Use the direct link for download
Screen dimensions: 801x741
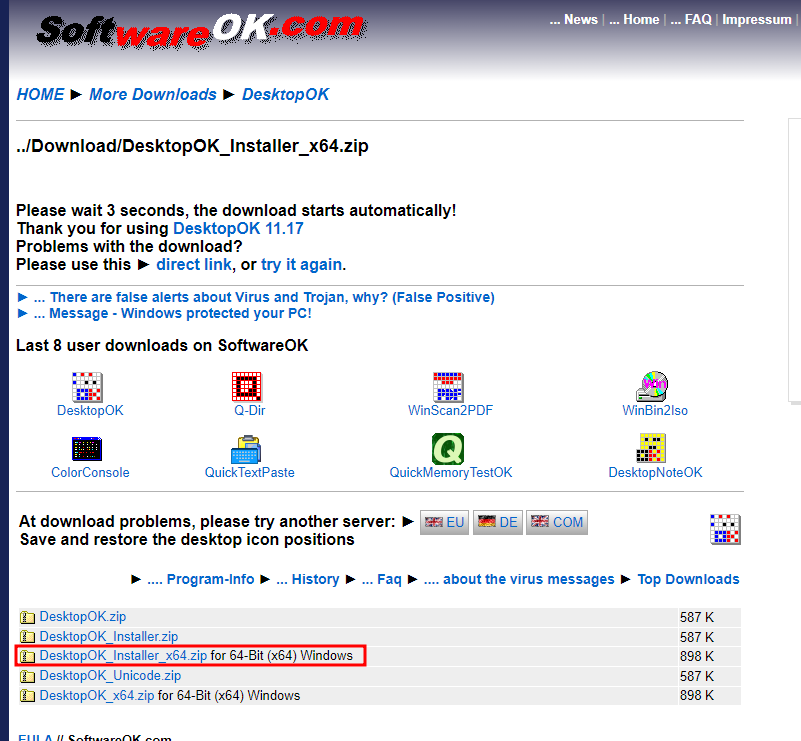(x=194, y=265)
